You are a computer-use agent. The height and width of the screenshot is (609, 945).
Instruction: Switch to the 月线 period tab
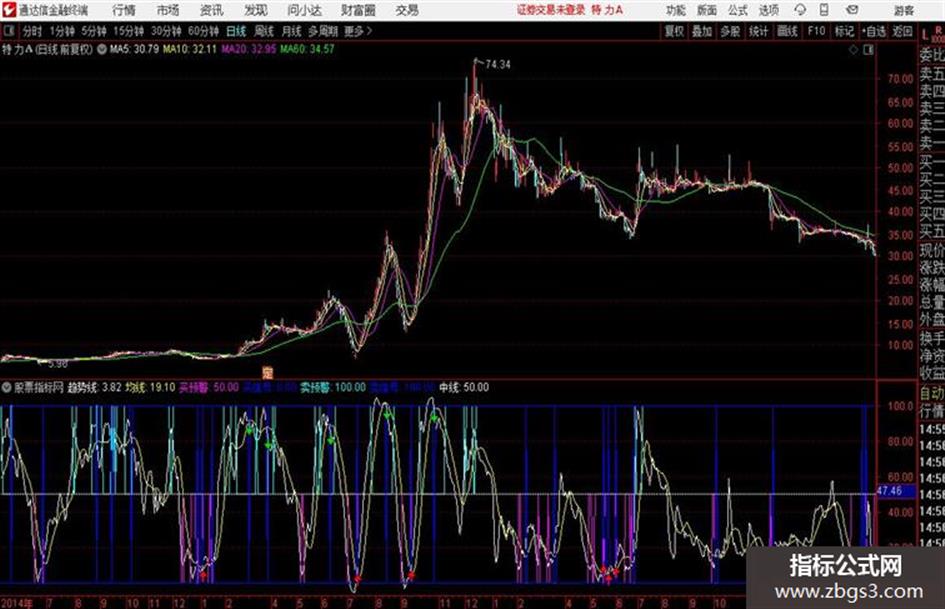292,31
